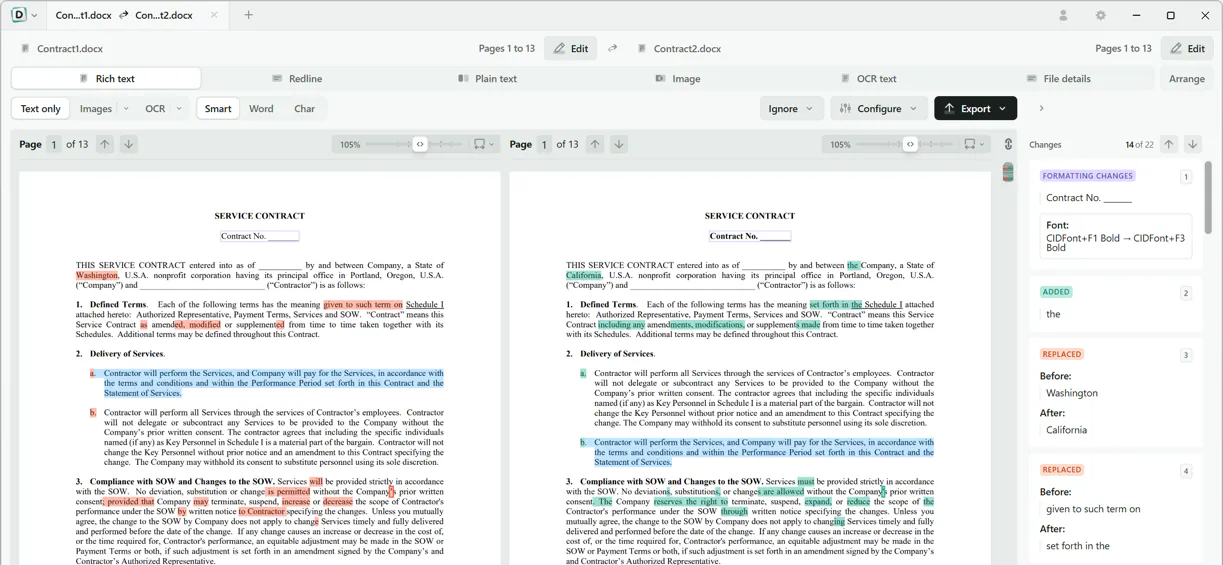This screenshot has height=565, width=1223.
Task: Open the settings gear icon
Action: 1101,15
